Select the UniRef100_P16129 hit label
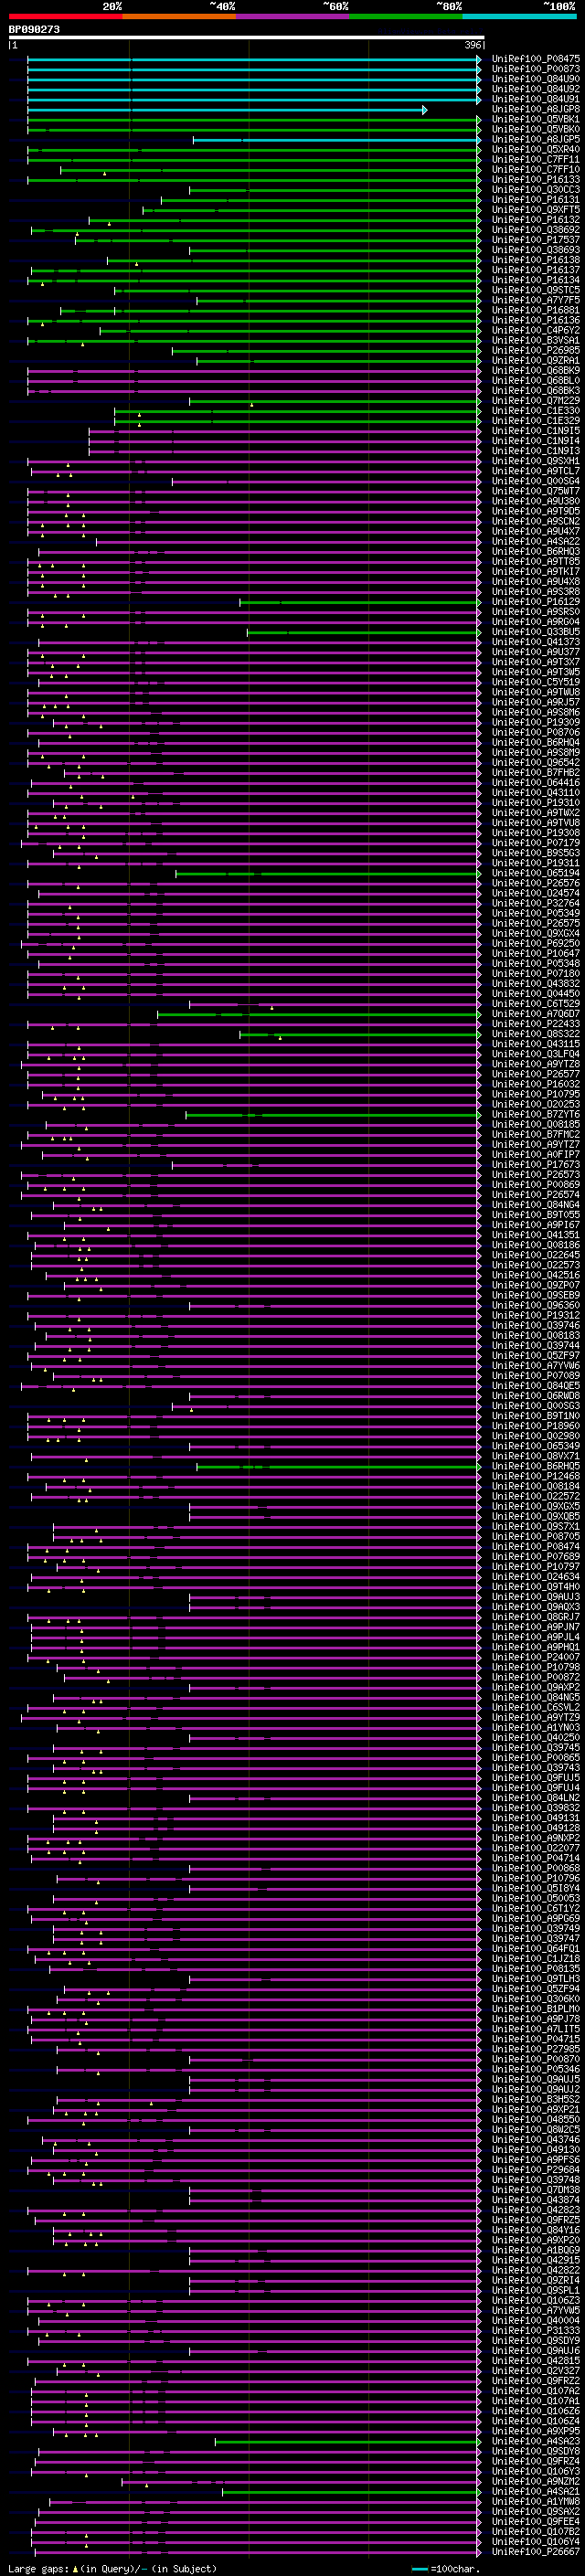 535,602
